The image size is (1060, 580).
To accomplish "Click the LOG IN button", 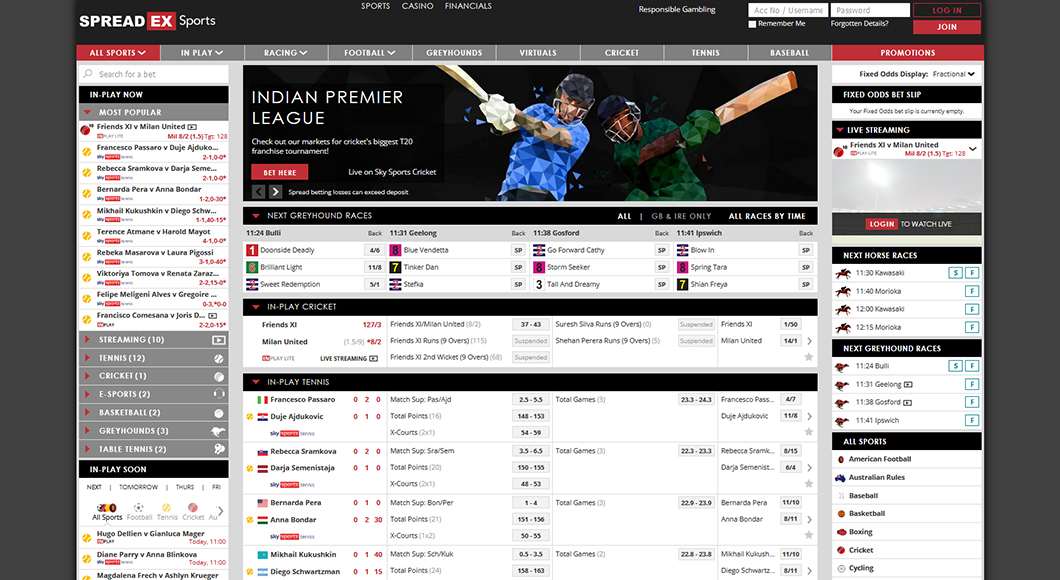I will click(946, 10).
